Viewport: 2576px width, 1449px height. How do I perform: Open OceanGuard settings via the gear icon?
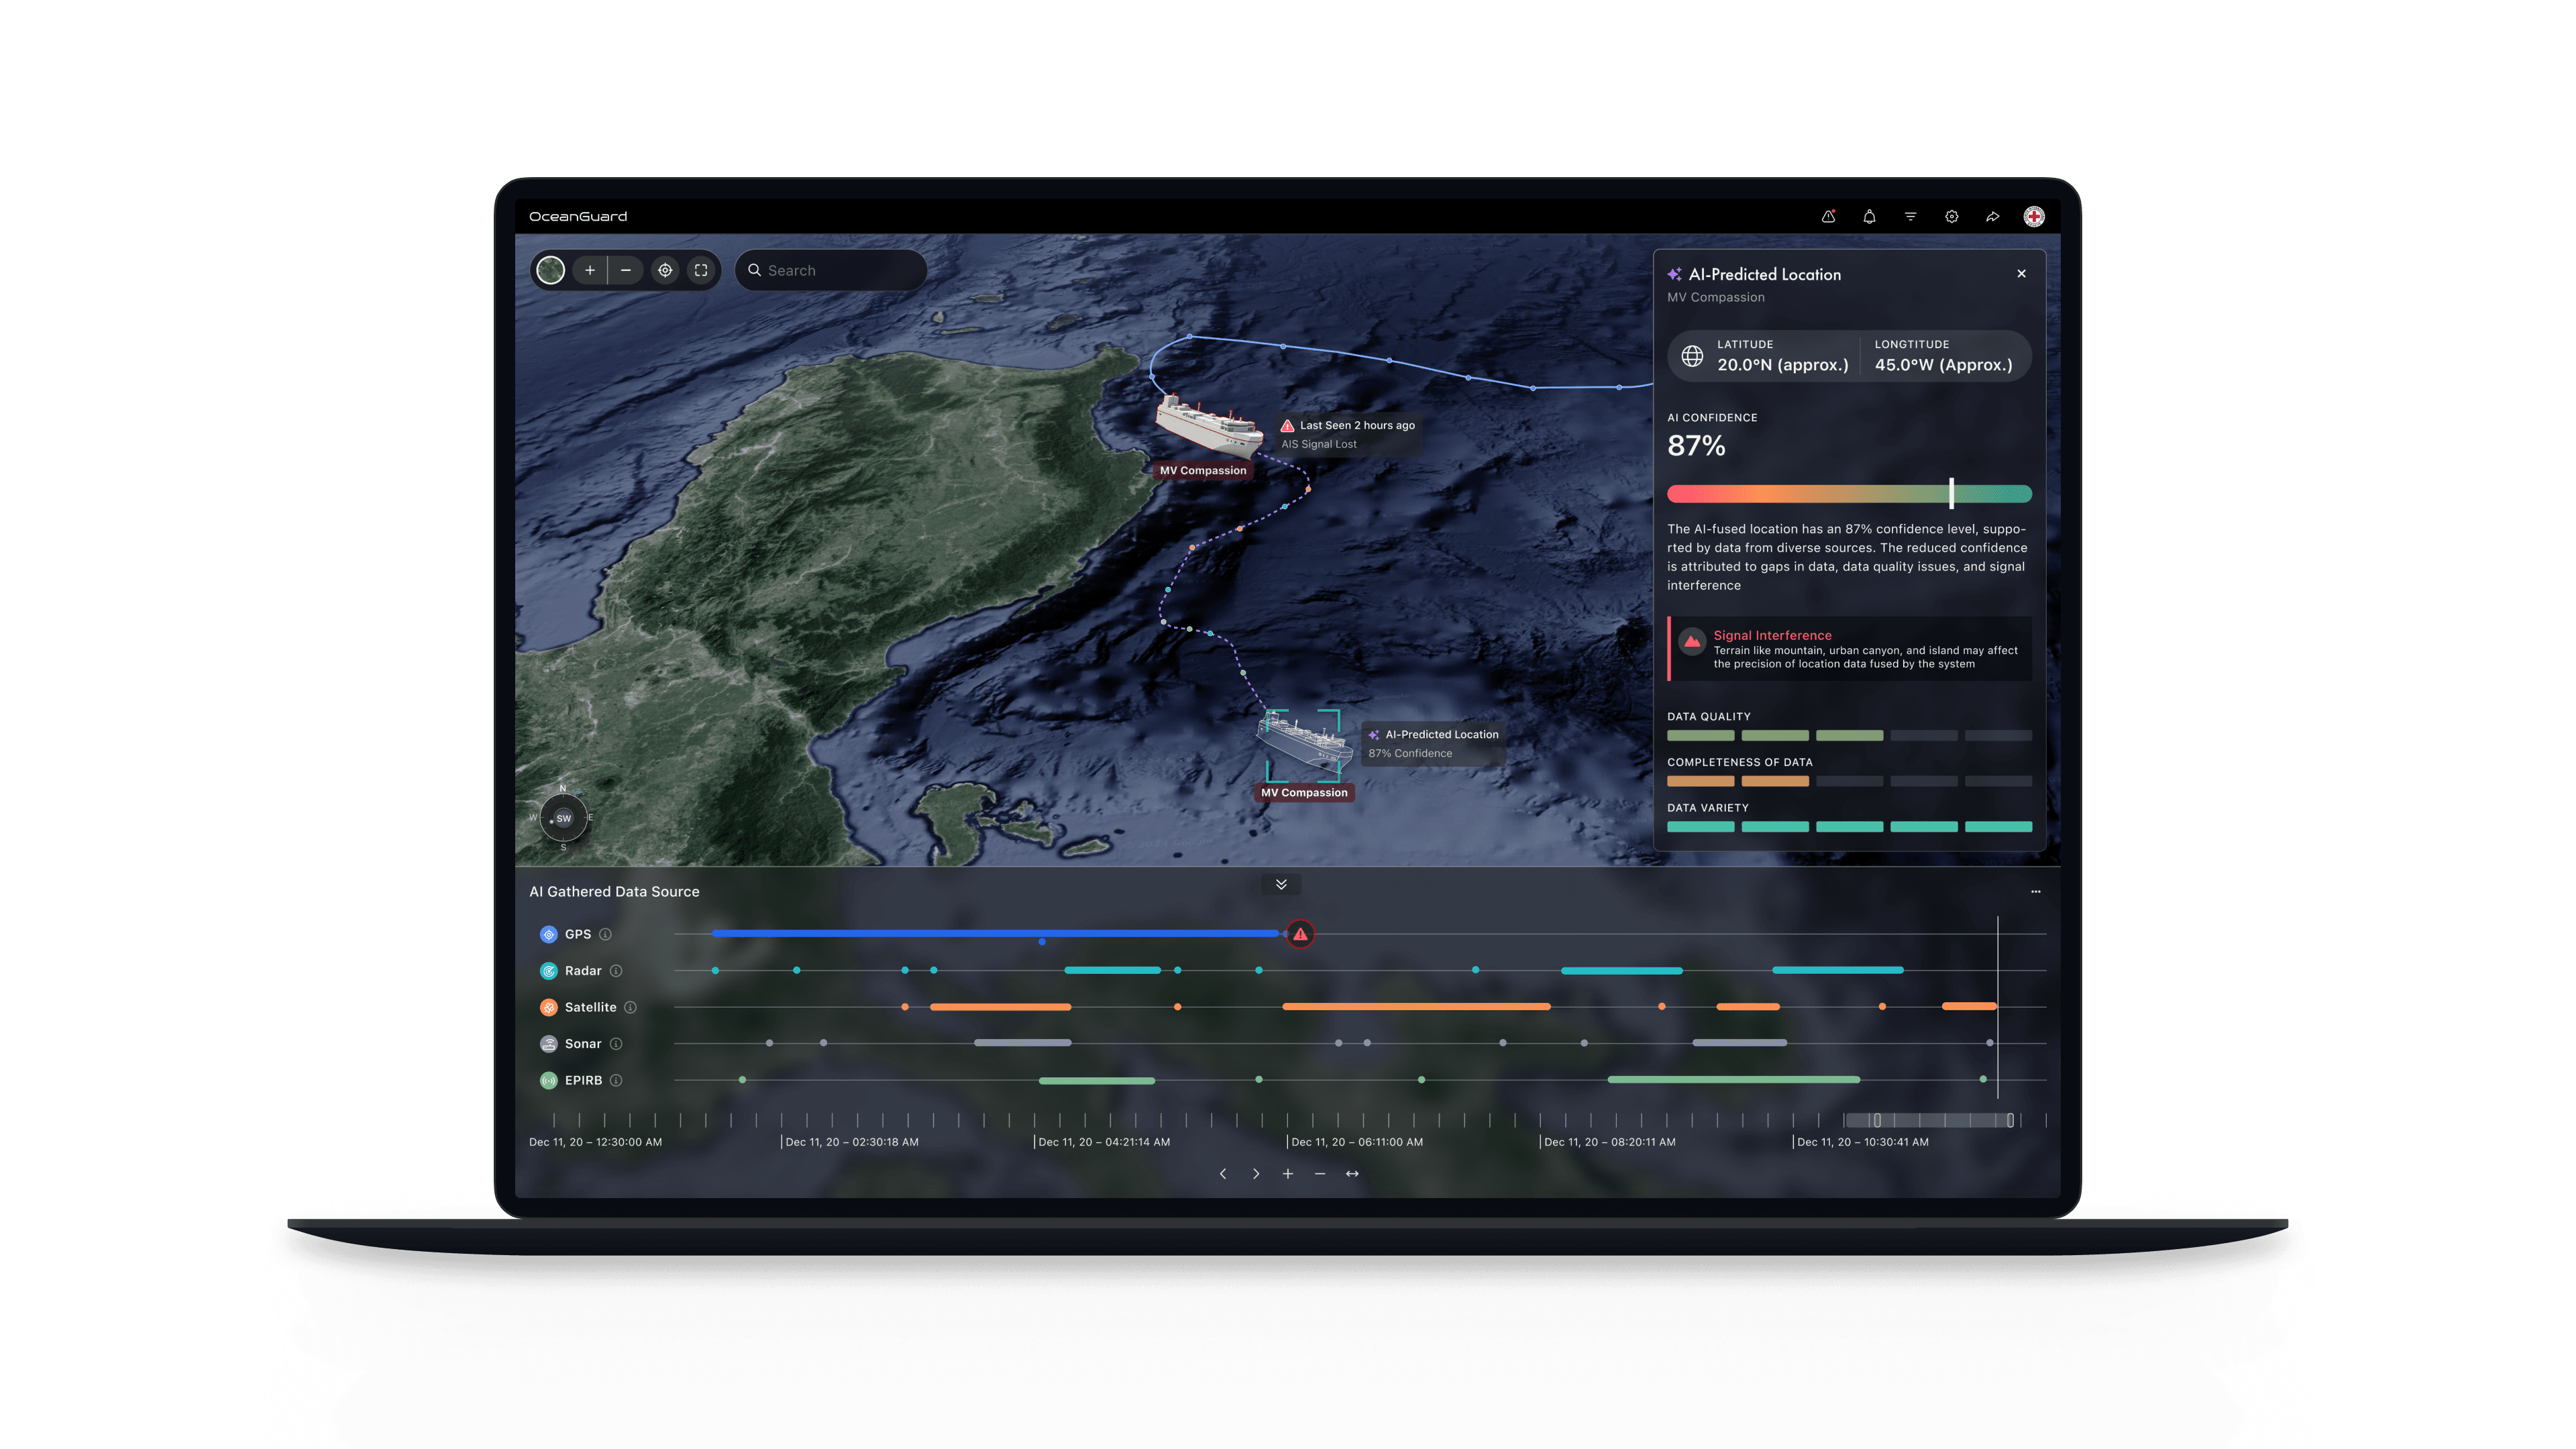click(1951, 216)
